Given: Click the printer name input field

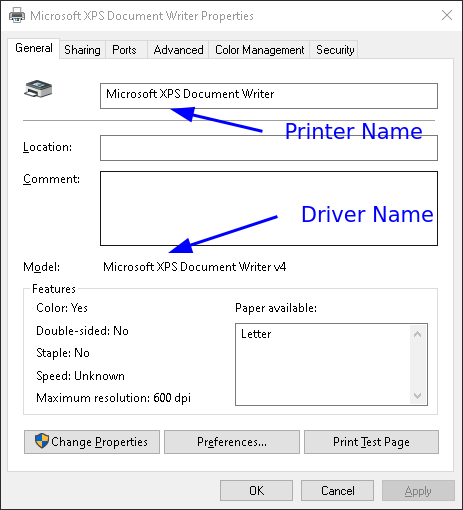Looking at the screenshot, I should click(x=269, y=96).
